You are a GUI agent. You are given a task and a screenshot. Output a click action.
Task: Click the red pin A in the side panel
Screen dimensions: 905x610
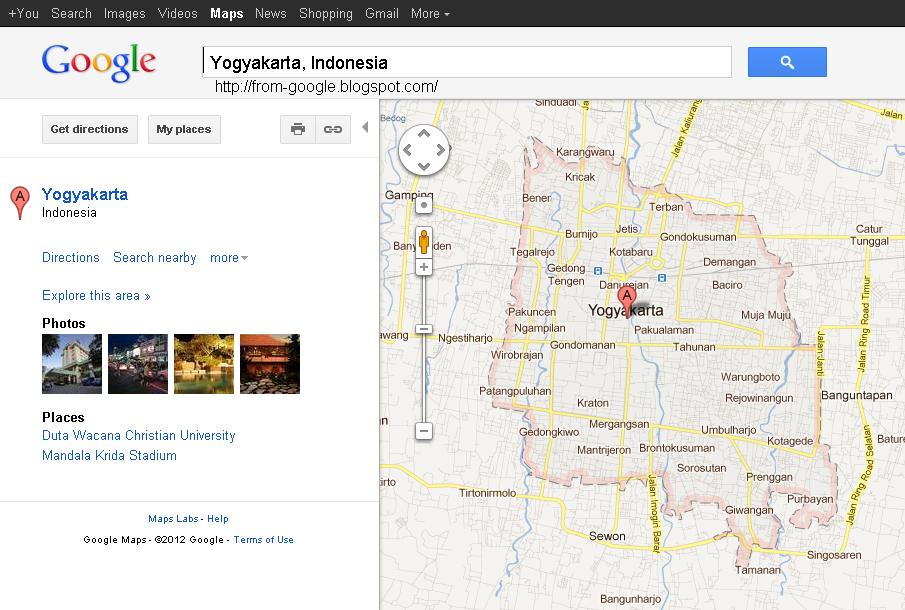(20, 202)
